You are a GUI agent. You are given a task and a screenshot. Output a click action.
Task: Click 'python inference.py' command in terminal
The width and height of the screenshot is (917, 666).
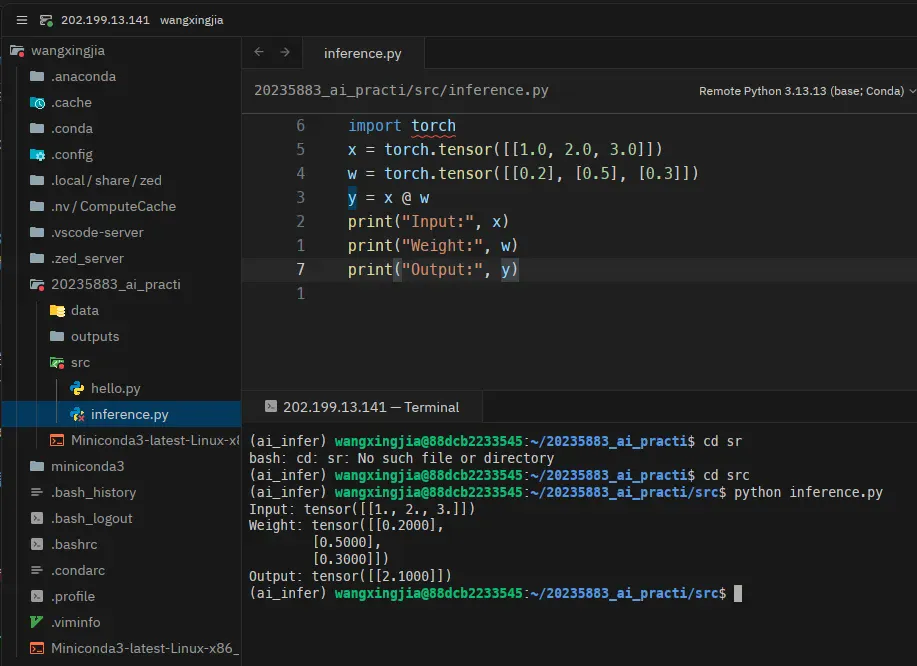tap(808, 492)
